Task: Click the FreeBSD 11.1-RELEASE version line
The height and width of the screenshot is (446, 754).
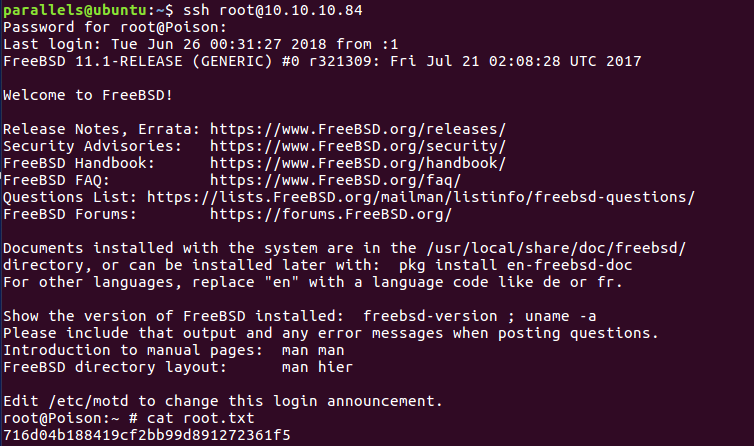Action: [x=322, y=62]
